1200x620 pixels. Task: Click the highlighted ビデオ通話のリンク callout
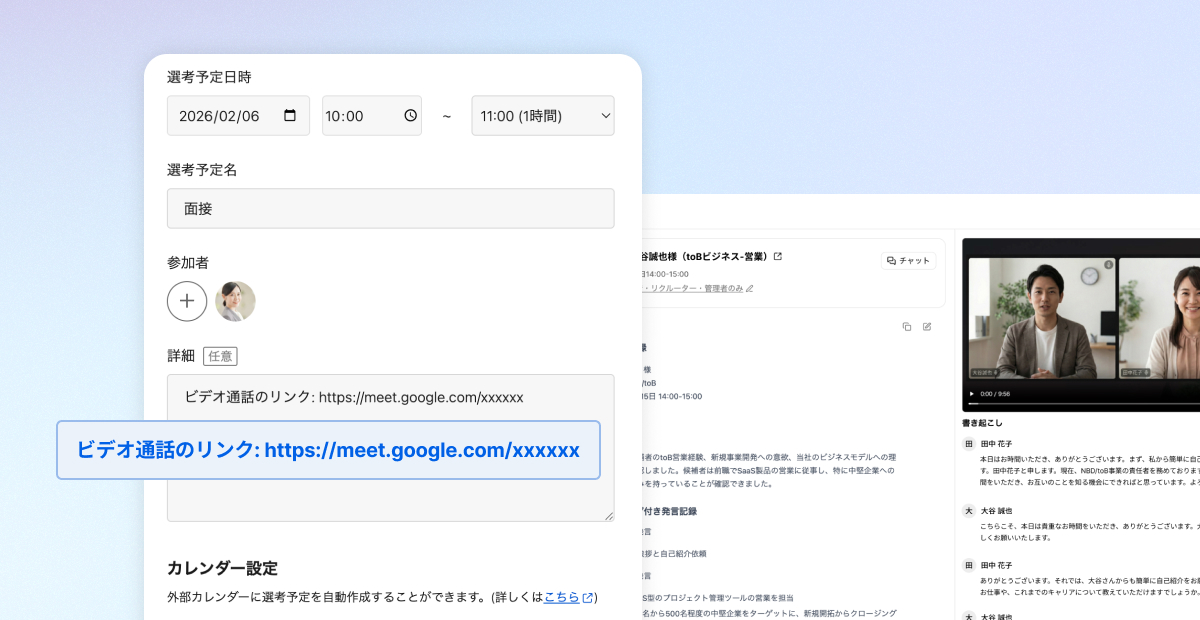(328, 450)
